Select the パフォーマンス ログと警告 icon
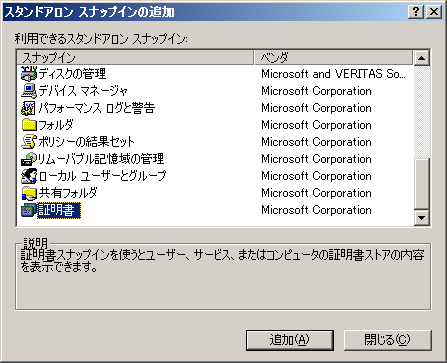This screenshot has width=447, height=363. [x=29, y=108]
